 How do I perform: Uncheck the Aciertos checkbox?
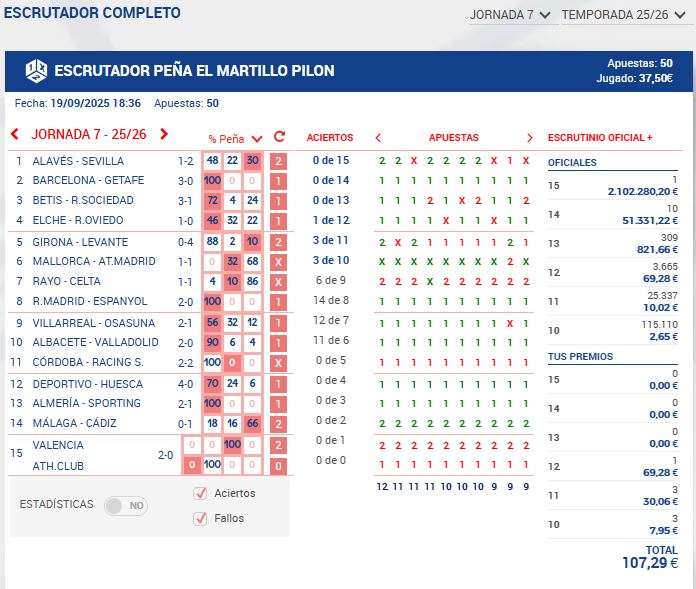coord(200,493)
